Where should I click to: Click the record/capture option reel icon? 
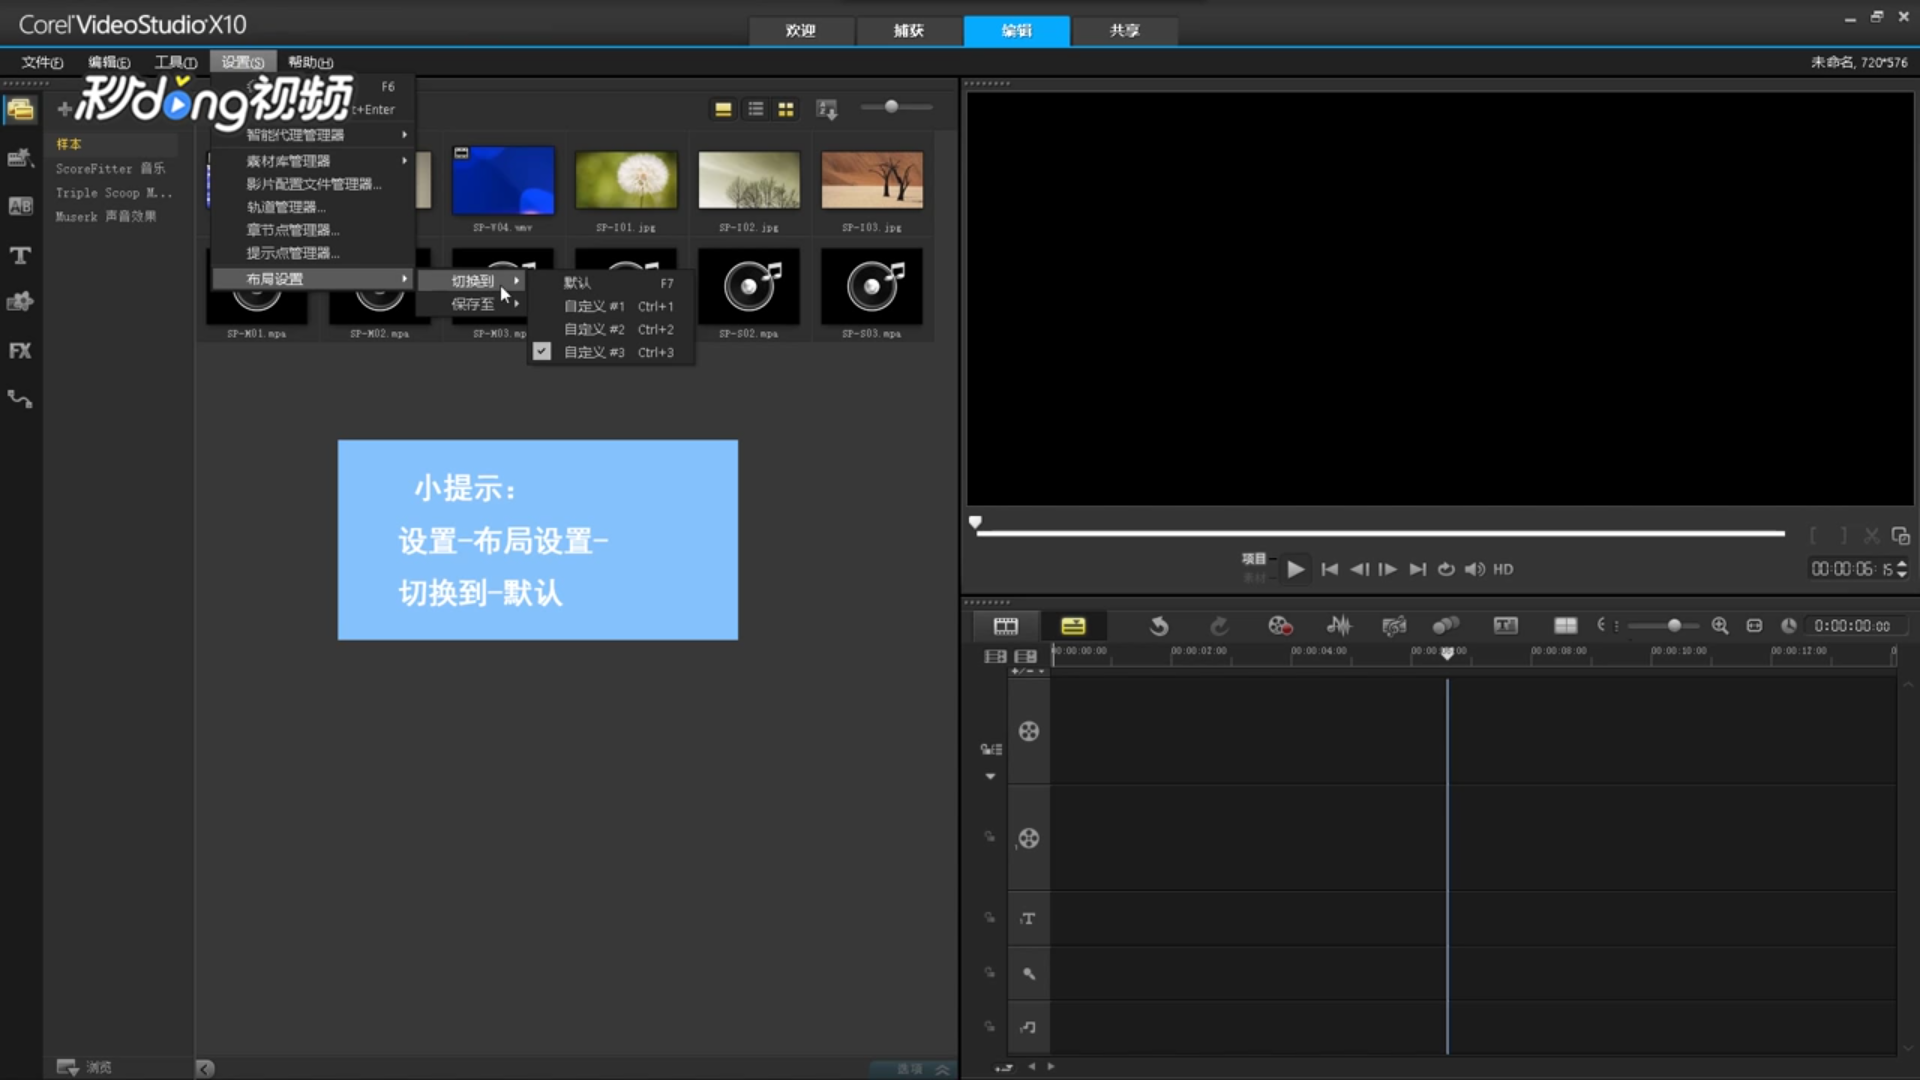pos(1279,626)
